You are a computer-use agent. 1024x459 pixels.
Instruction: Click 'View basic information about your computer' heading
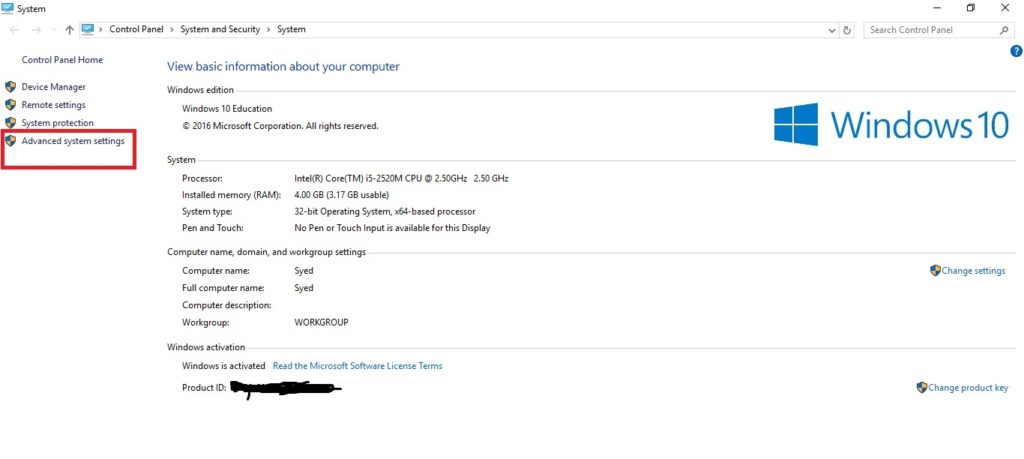[x=283, y=67]
